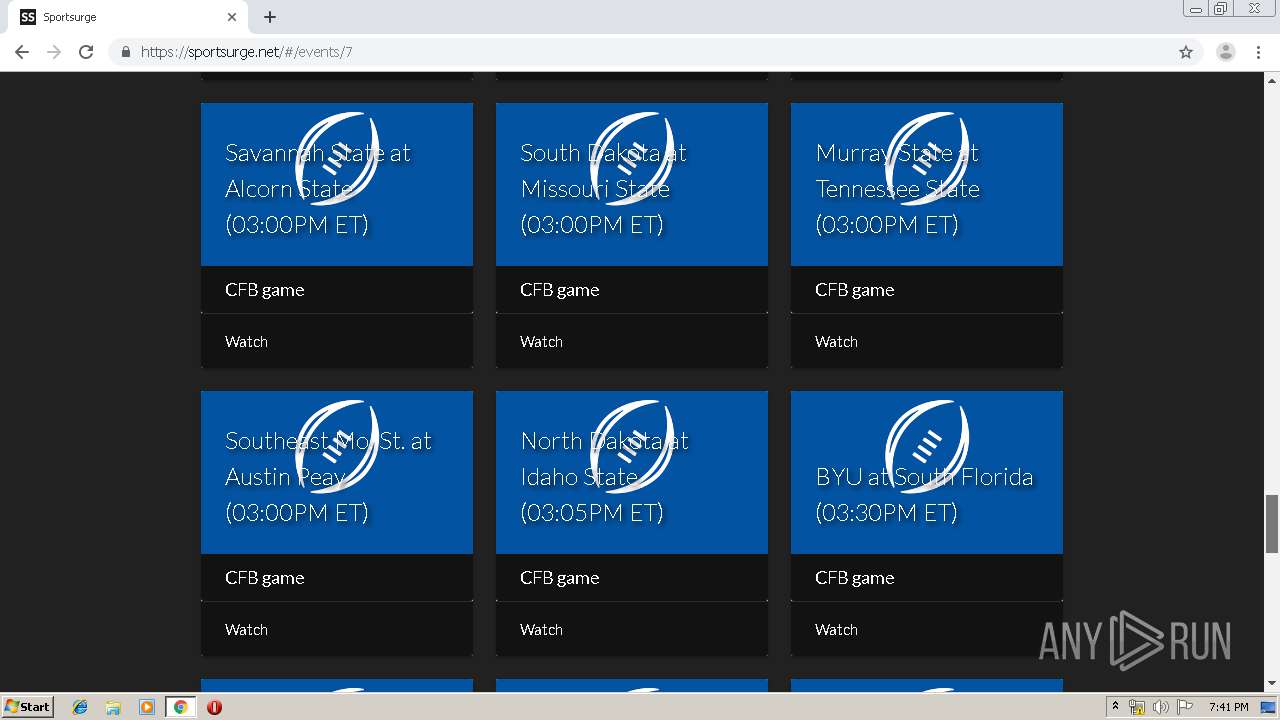Reload the Sportsurge page
Viewport: 1280px width, 720px height.
pyautogui.click(x=86, y=52)
